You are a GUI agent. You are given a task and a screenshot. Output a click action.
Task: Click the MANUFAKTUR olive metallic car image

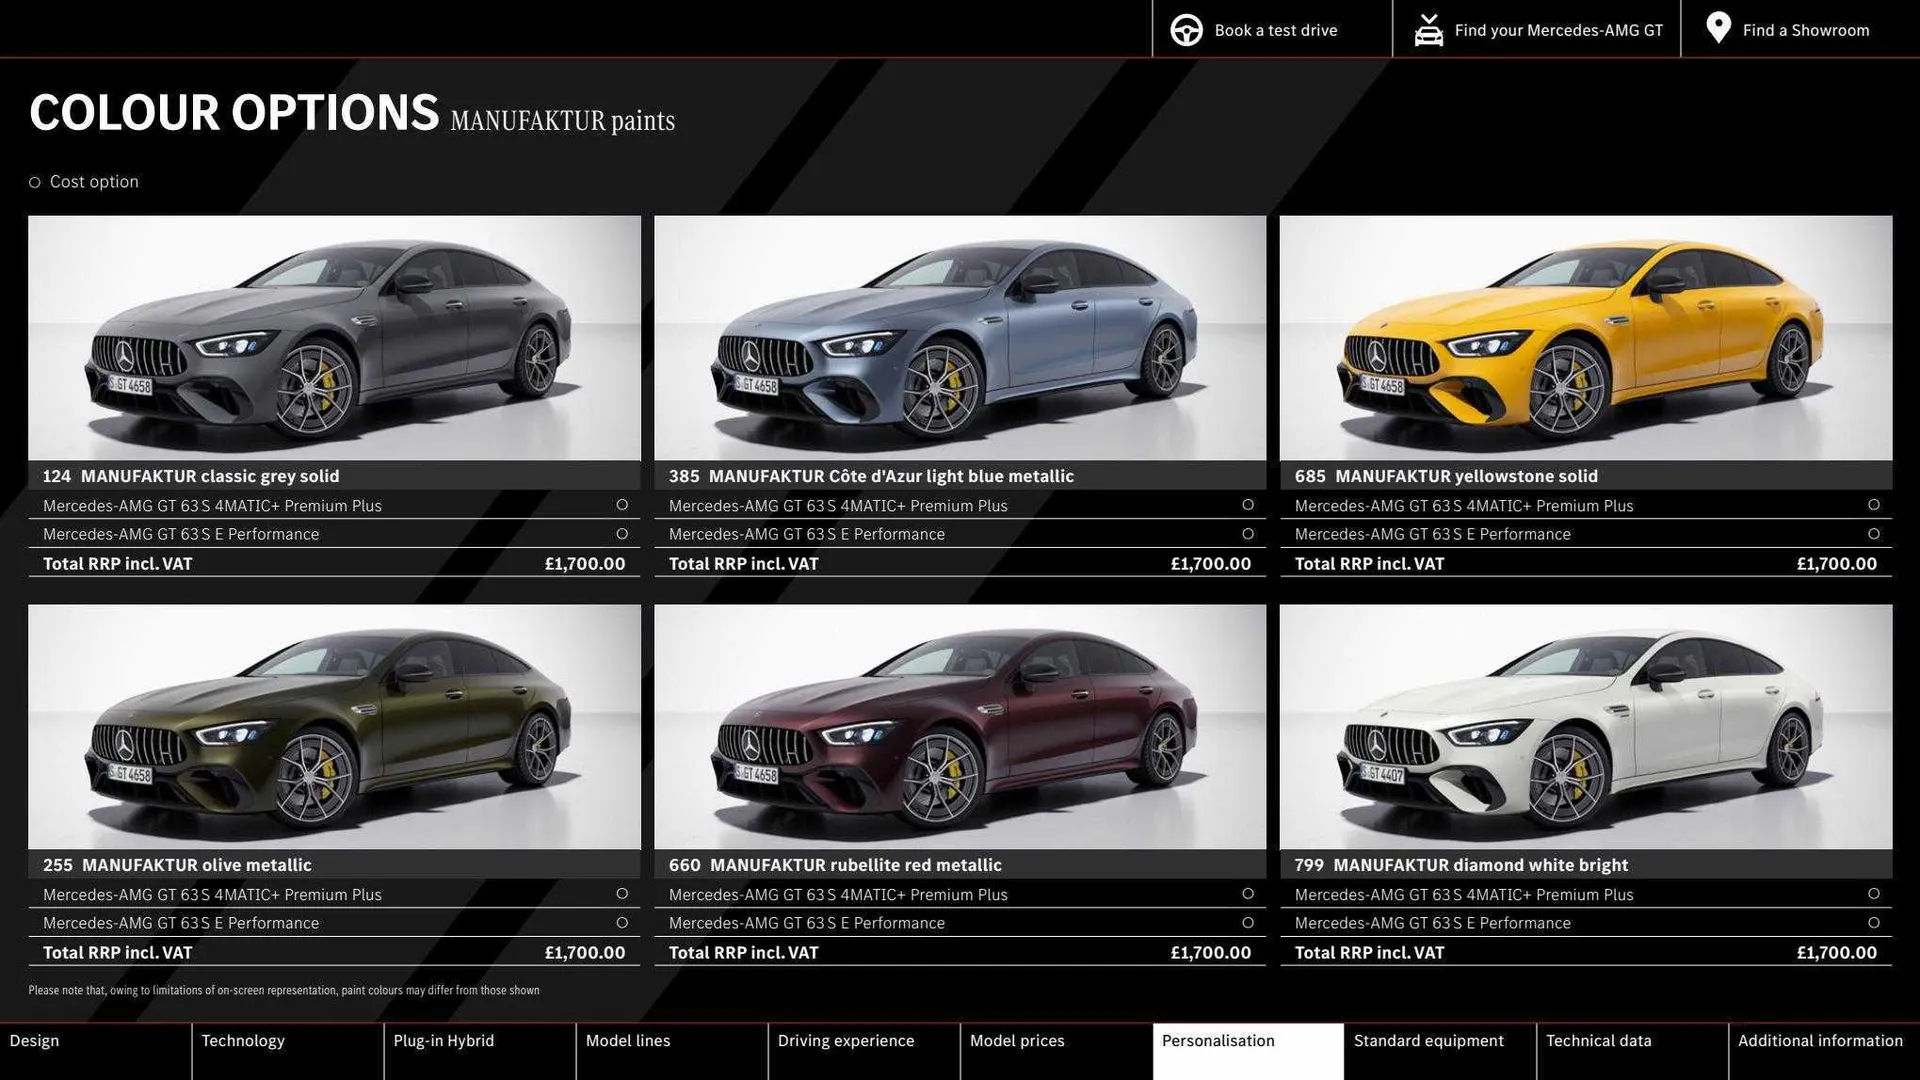point(334,725)
